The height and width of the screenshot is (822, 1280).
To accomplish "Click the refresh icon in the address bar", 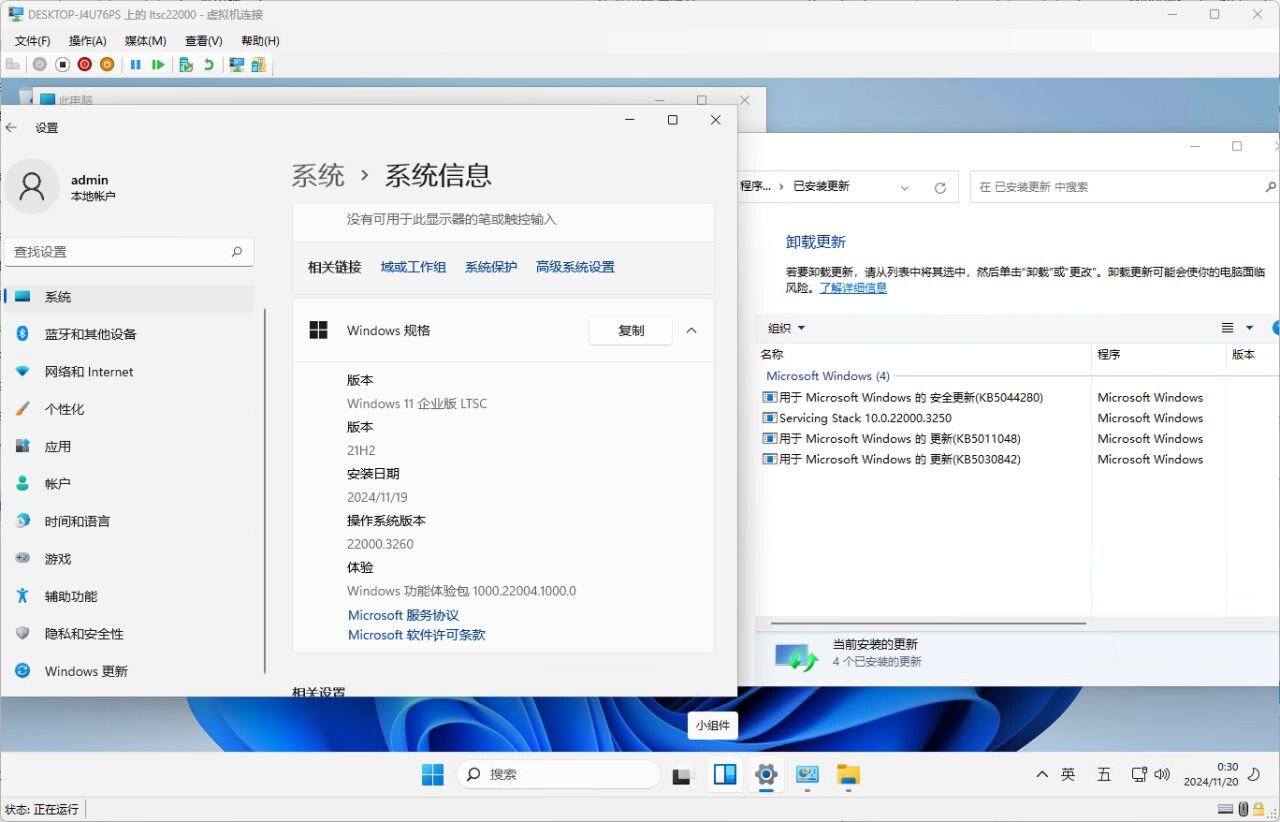I will tap(940, 187).
